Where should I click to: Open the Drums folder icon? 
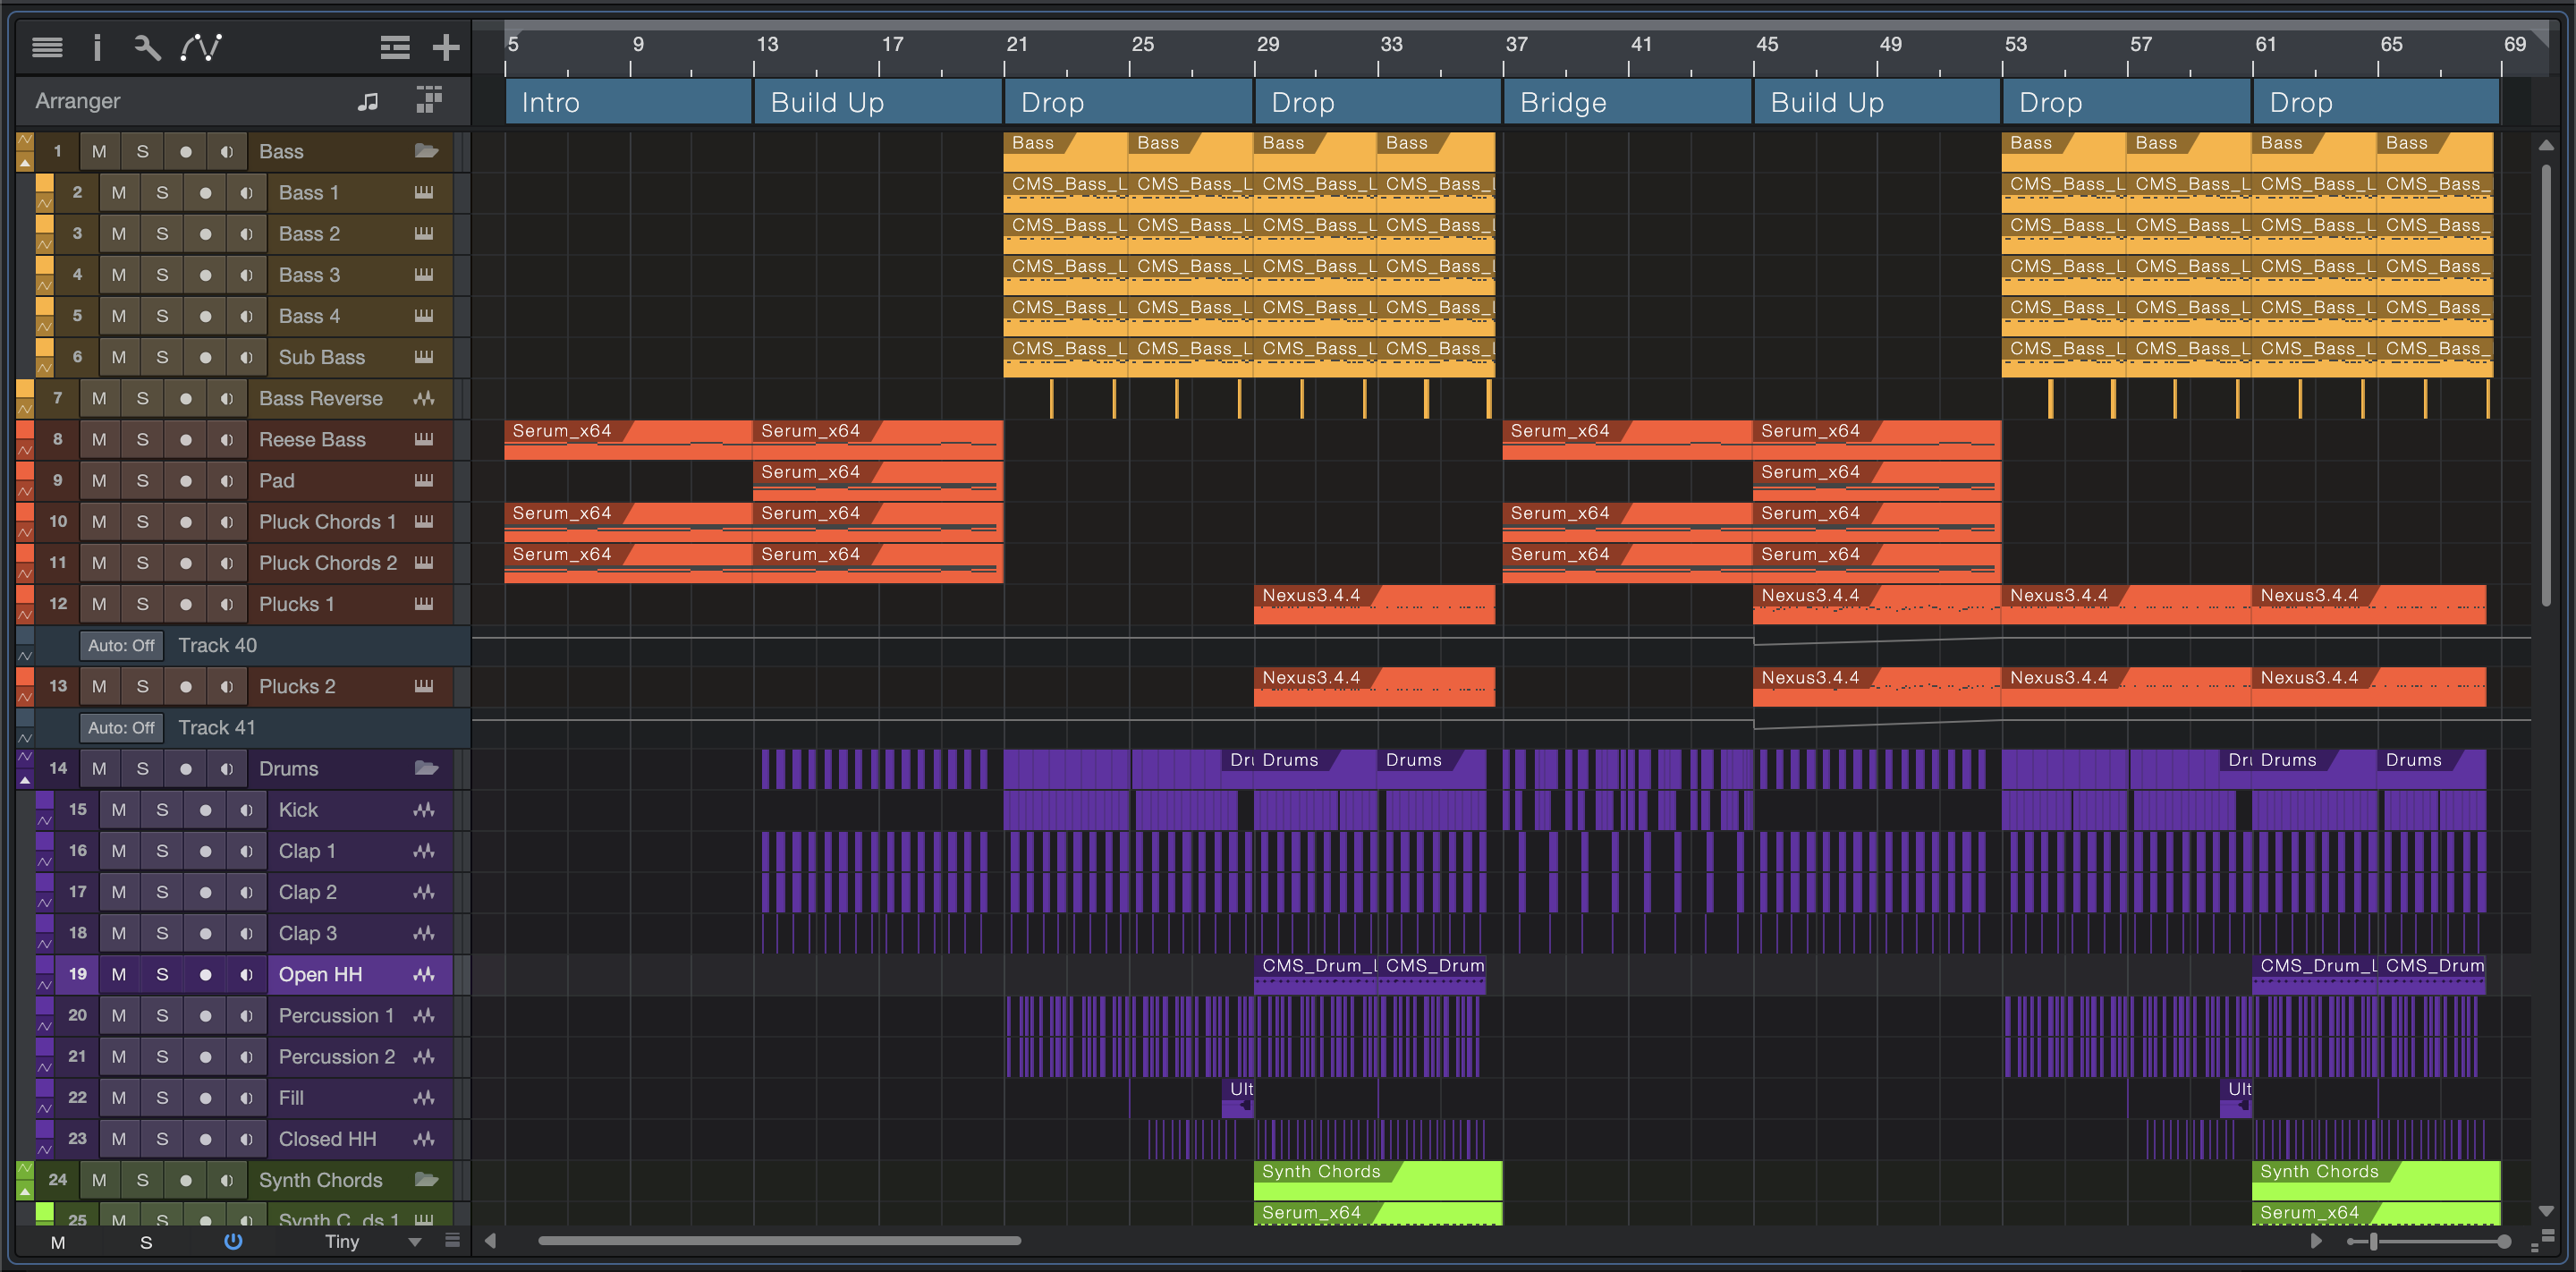(427, 768)
